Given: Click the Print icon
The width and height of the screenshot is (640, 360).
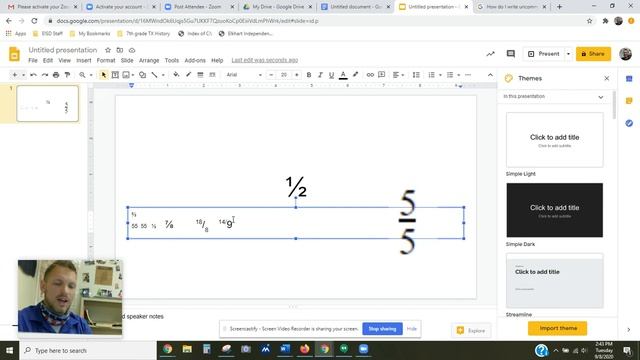Looking at the screenshot, I should (x=56, y=75).
